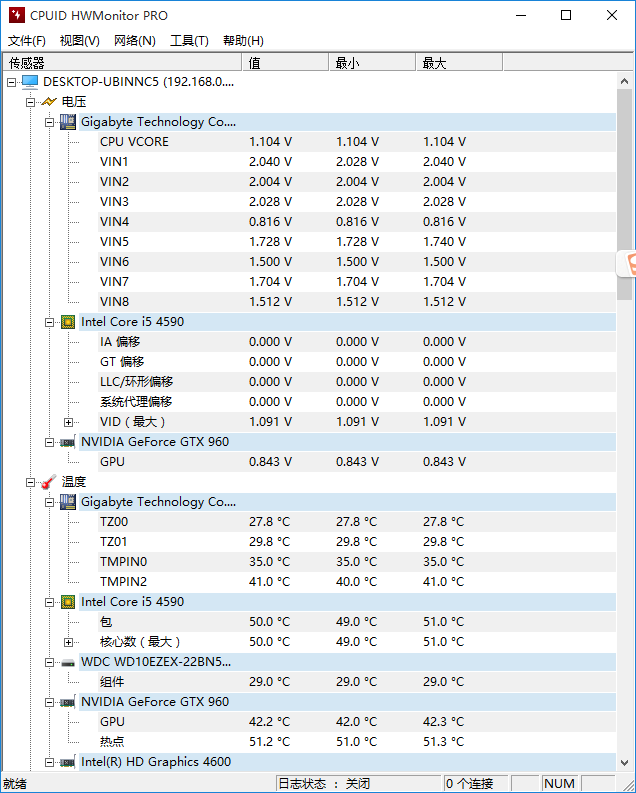Click the scrollbar up arrow

[x=624, y=81]
